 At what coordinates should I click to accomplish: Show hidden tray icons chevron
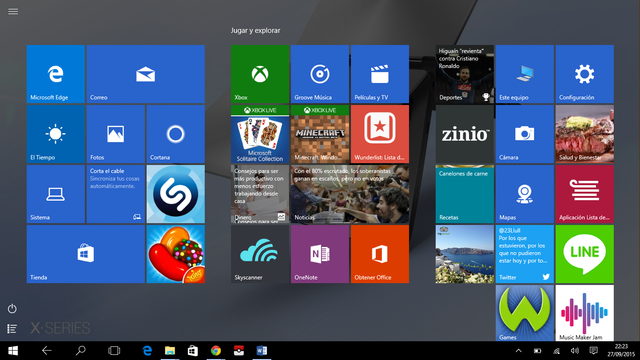pos(518,351)
